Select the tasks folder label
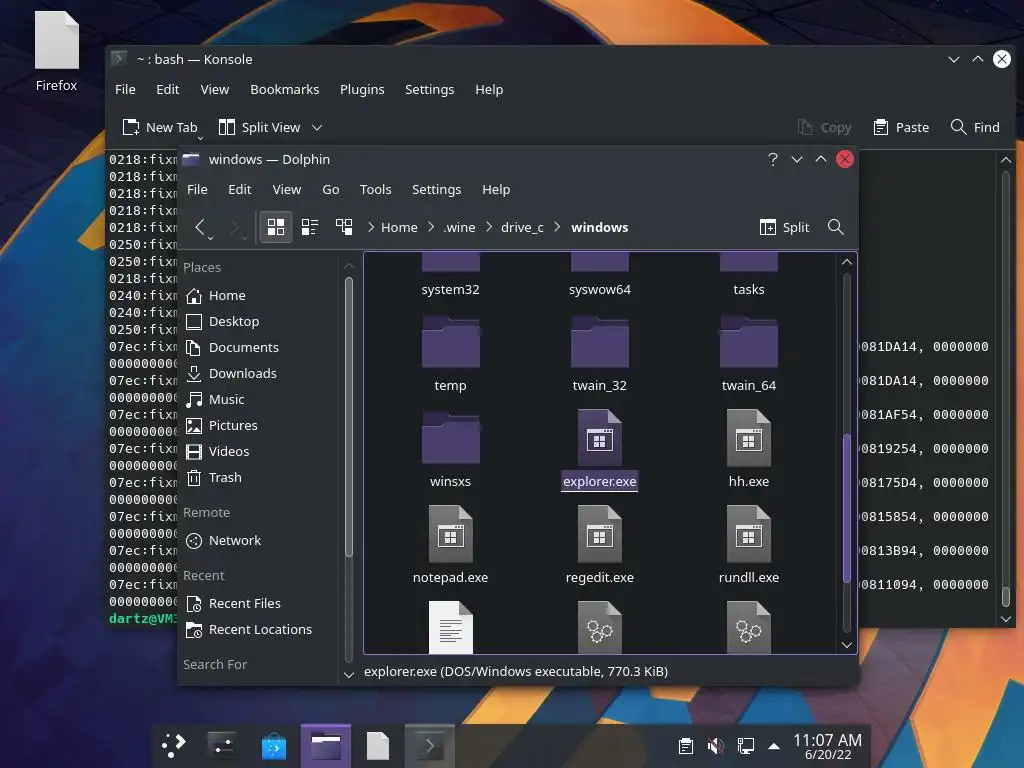This screenshot has width=1024, height=768. click(748, 289)
